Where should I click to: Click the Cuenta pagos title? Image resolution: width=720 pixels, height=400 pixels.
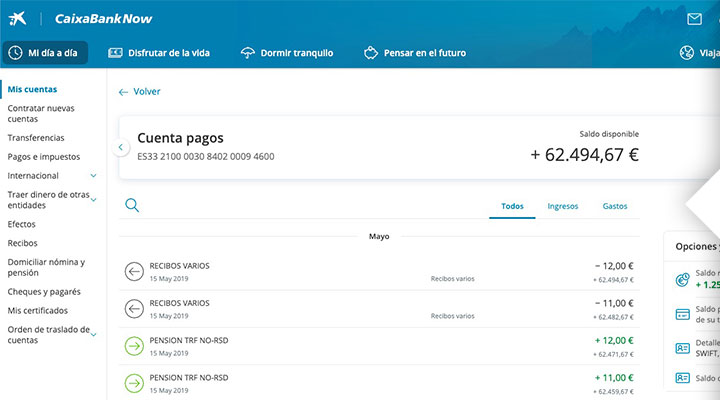point(180,138)
